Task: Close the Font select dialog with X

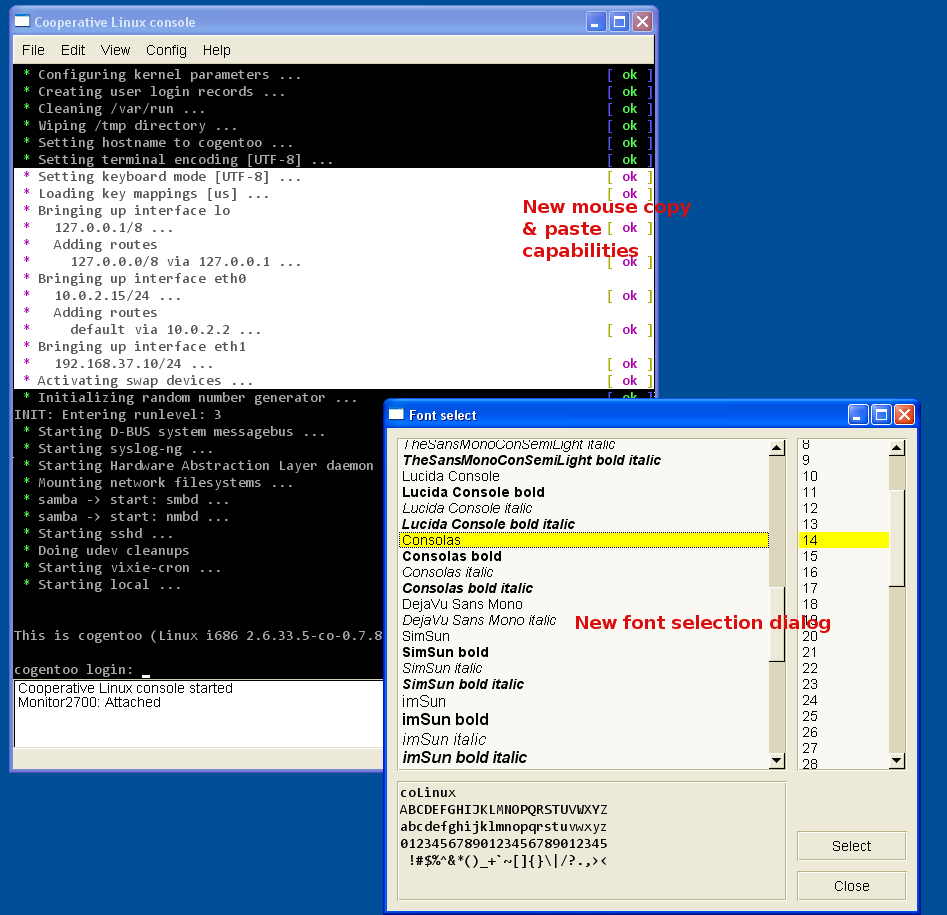Action: pyautogui.click(x=904, y=414)
